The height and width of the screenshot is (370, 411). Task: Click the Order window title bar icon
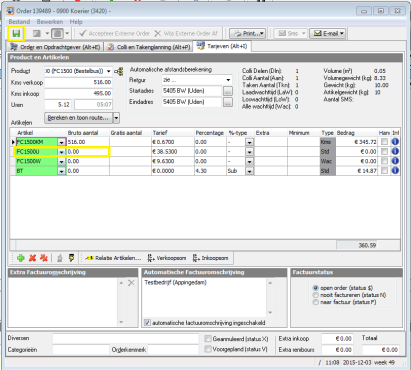pyautogui.click(x=10, y=11)
